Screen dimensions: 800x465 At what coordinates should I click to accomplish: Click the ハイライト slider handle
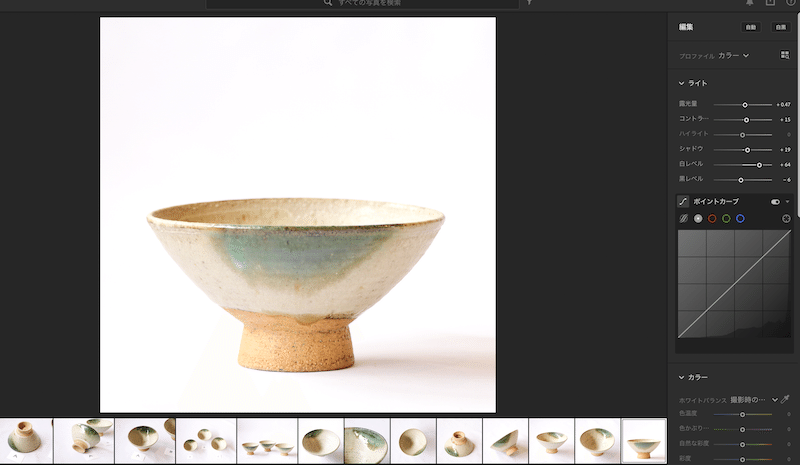742,135
